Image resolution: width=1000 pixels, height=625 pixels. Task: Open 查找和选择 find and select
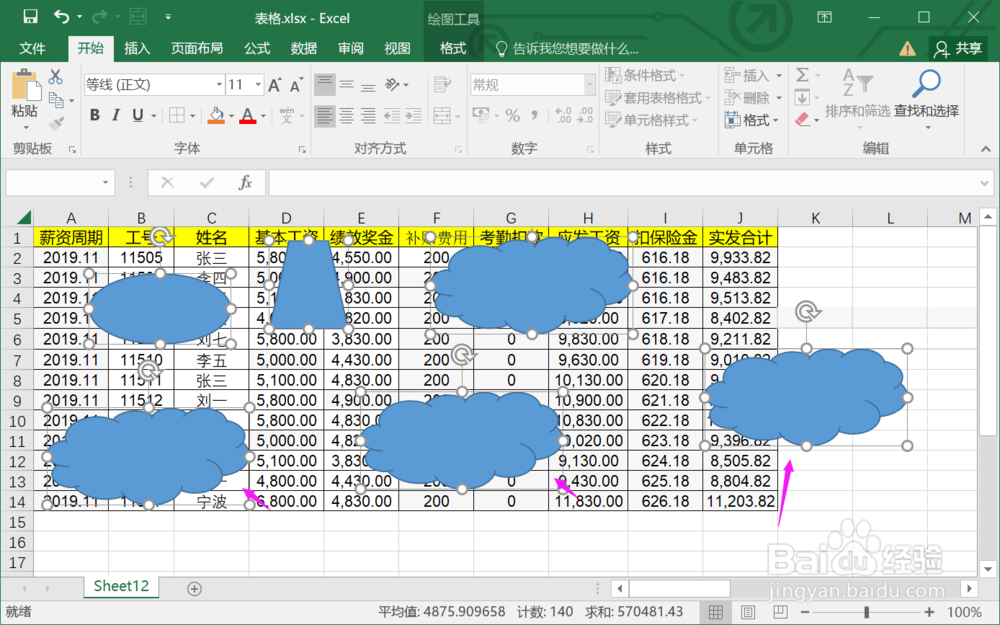927,97
